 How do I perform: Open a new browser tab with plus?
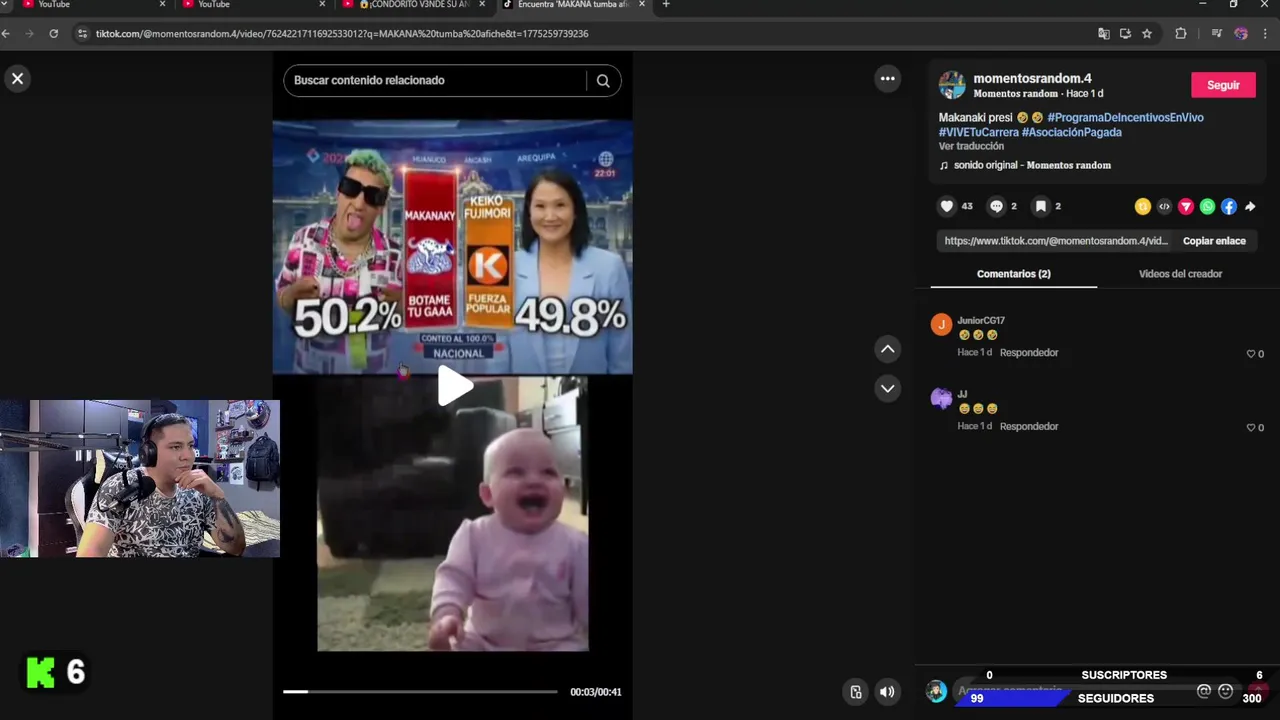(666, 5)
